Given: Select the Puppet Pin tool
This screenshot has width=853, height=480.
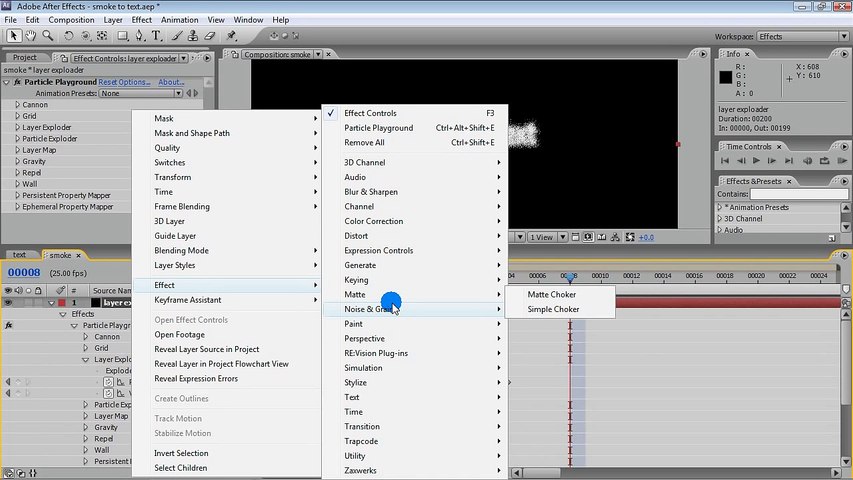Looking at the screenshot, I should pyautogui.click(x=231, y=36).
